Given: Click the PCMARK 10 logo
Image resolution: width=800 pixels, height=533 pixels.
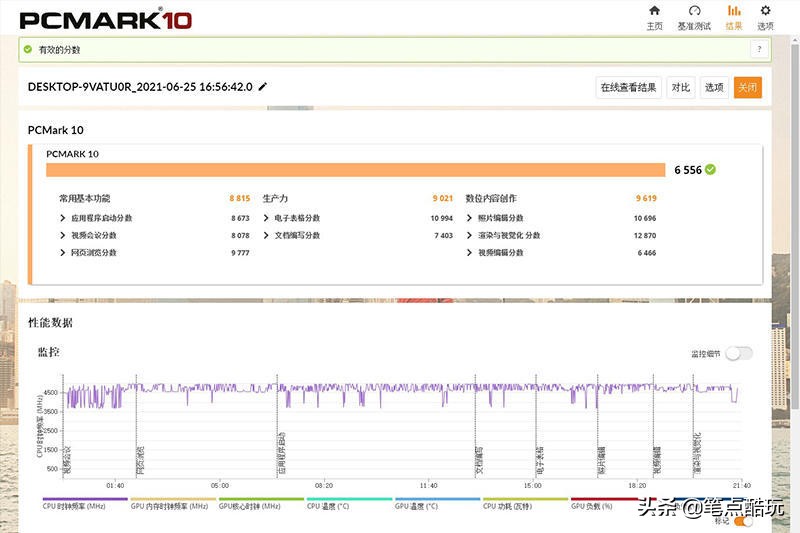Looking at the screenshot, I should pos(106,20).
